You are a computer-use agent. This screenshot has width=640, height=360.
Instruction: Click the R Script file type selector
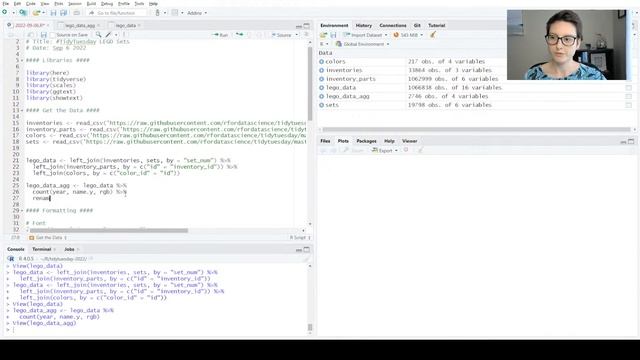click(300, 238)
